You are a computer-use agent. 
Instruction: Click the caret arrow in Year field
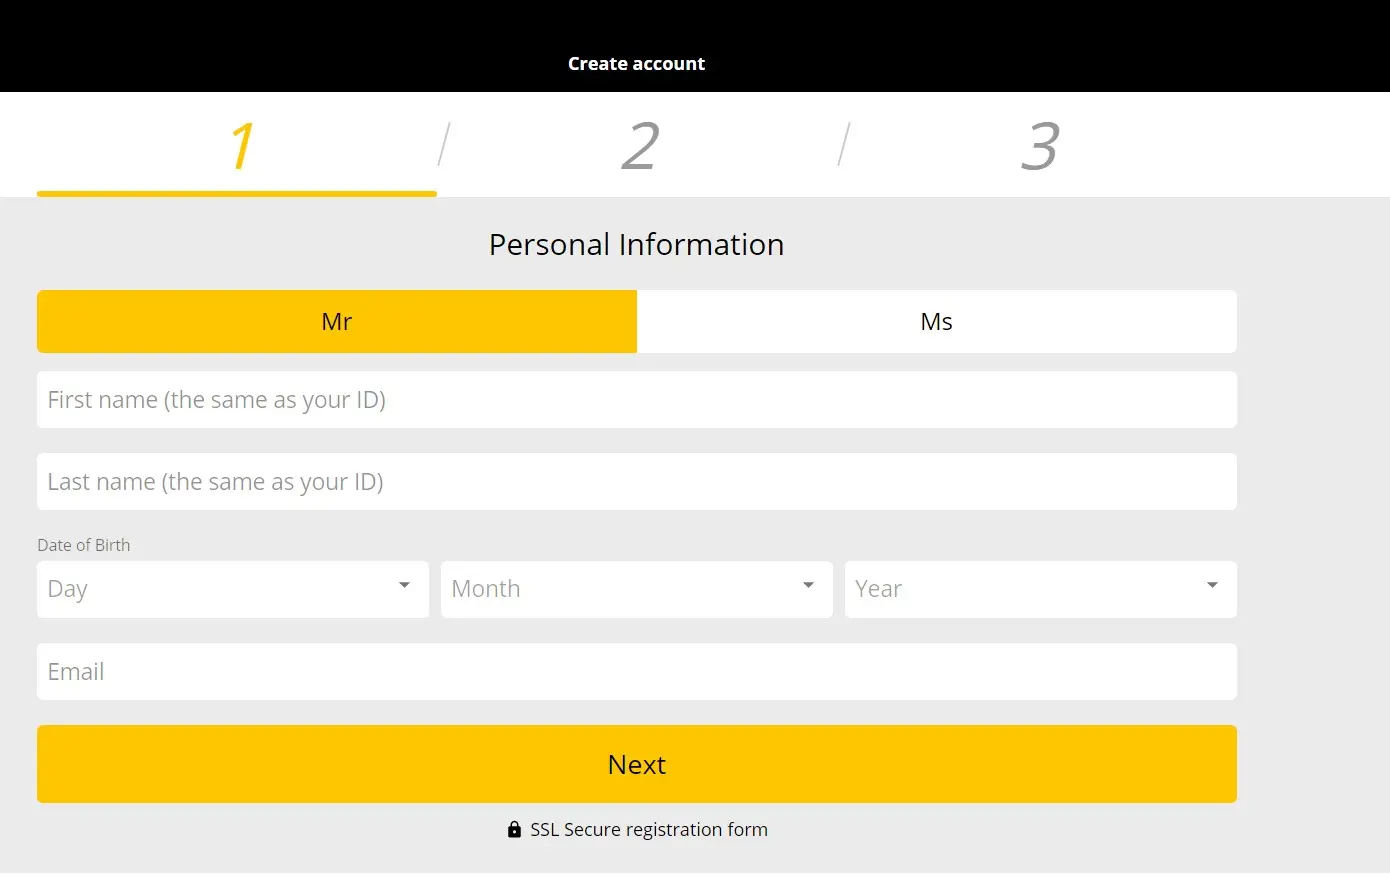pyautogui.click(x=1212, y=586)
